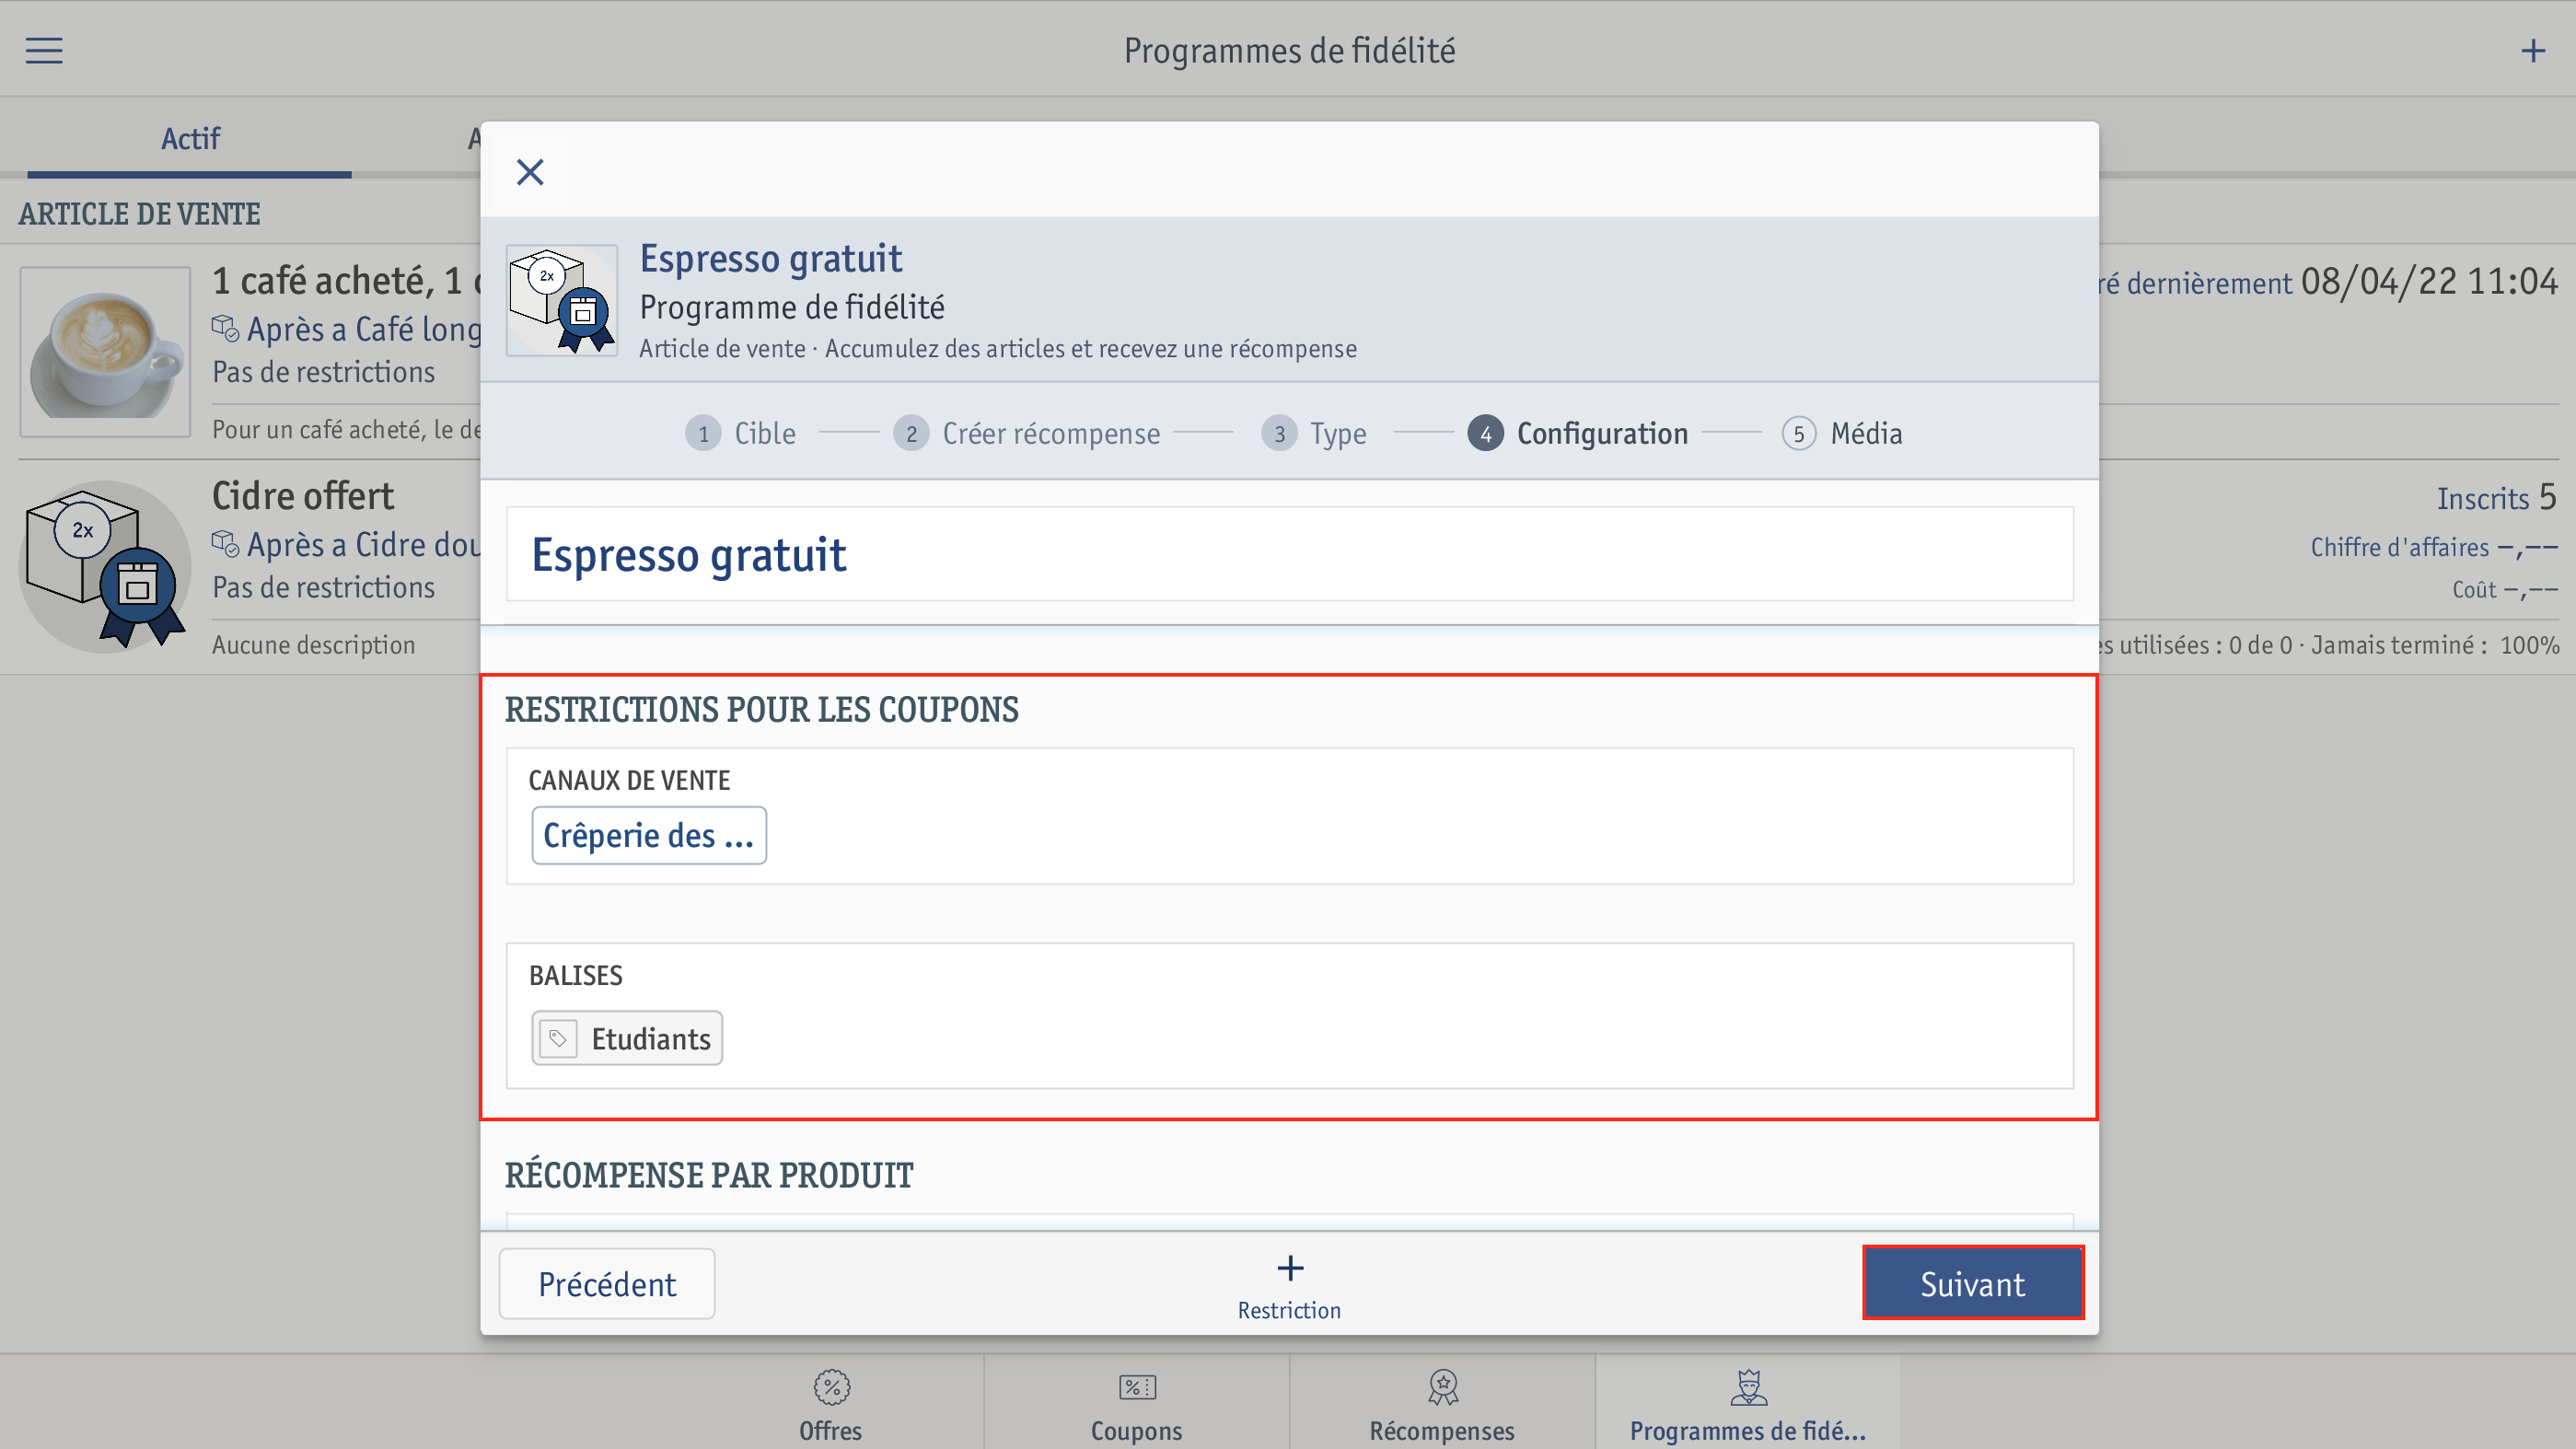
Task: Click the ARTICLE DE VENTE section header
Action: (x=139, y=213)
